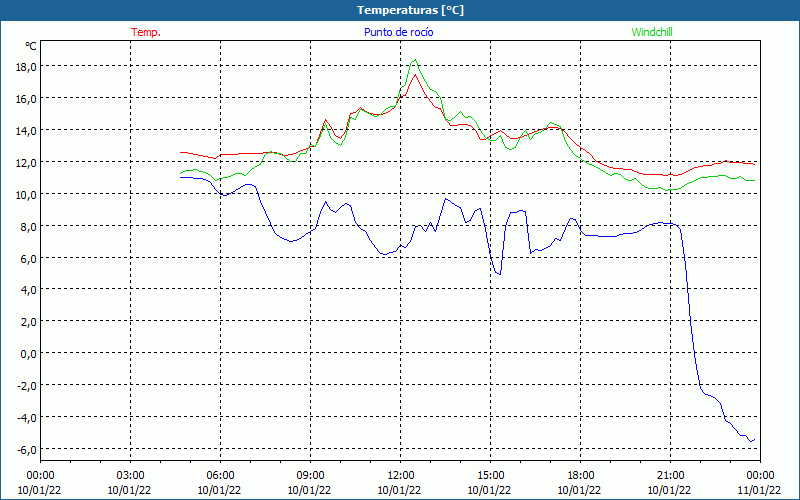The width and height of the screenshot is (800, 500).
Task: Click the 10,0 y-axis value
Action: [26, 194]
